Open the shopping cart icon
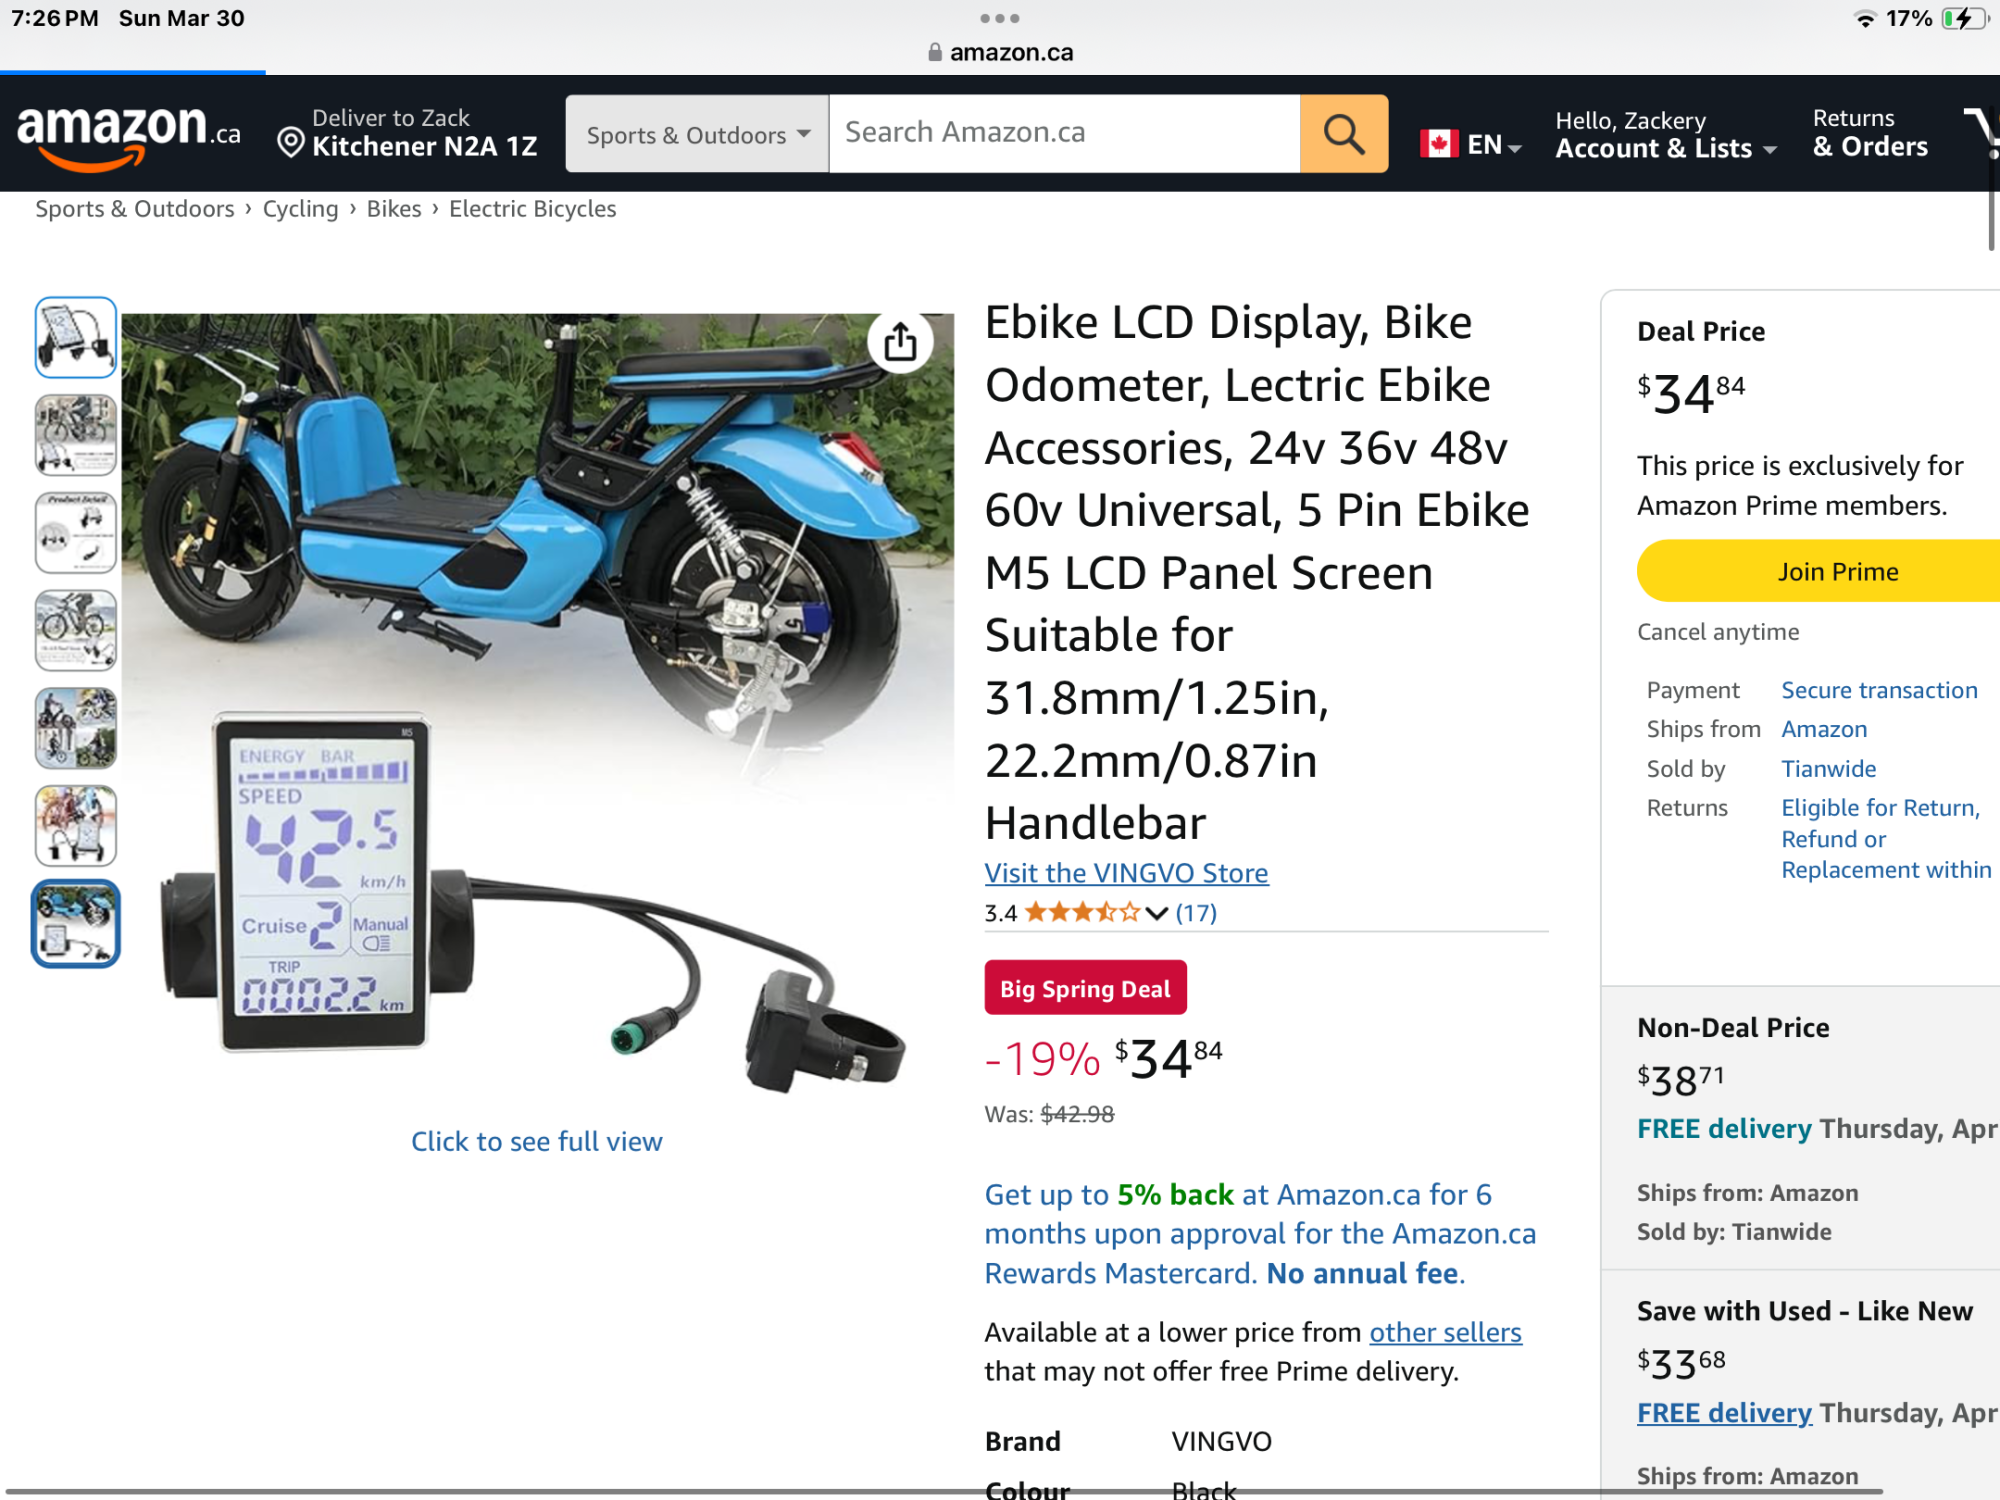The width and height of the screenshot is (2000, 1500). coord(1982,133)
